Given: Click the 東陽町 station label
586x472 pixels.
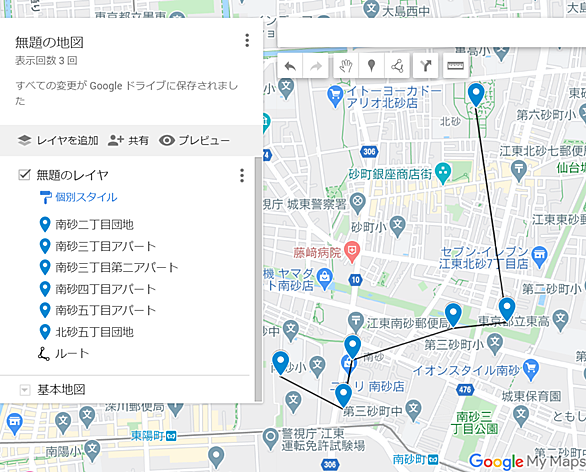Looking at the screenshot, I should (154, 436).
